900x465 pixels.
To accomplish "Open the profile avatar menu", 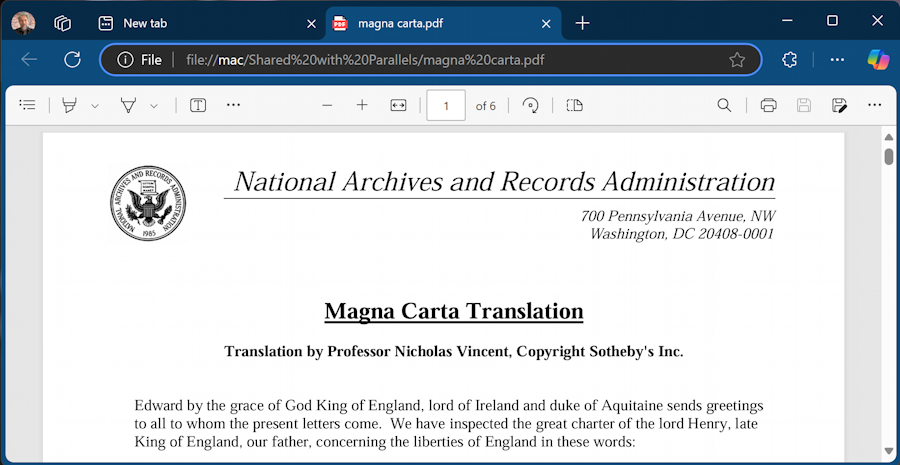I will [x=24, y=23].
